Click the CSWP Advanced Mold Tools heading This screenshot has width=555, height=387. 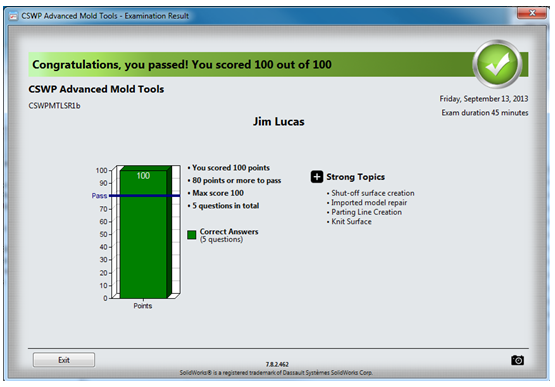96,89
